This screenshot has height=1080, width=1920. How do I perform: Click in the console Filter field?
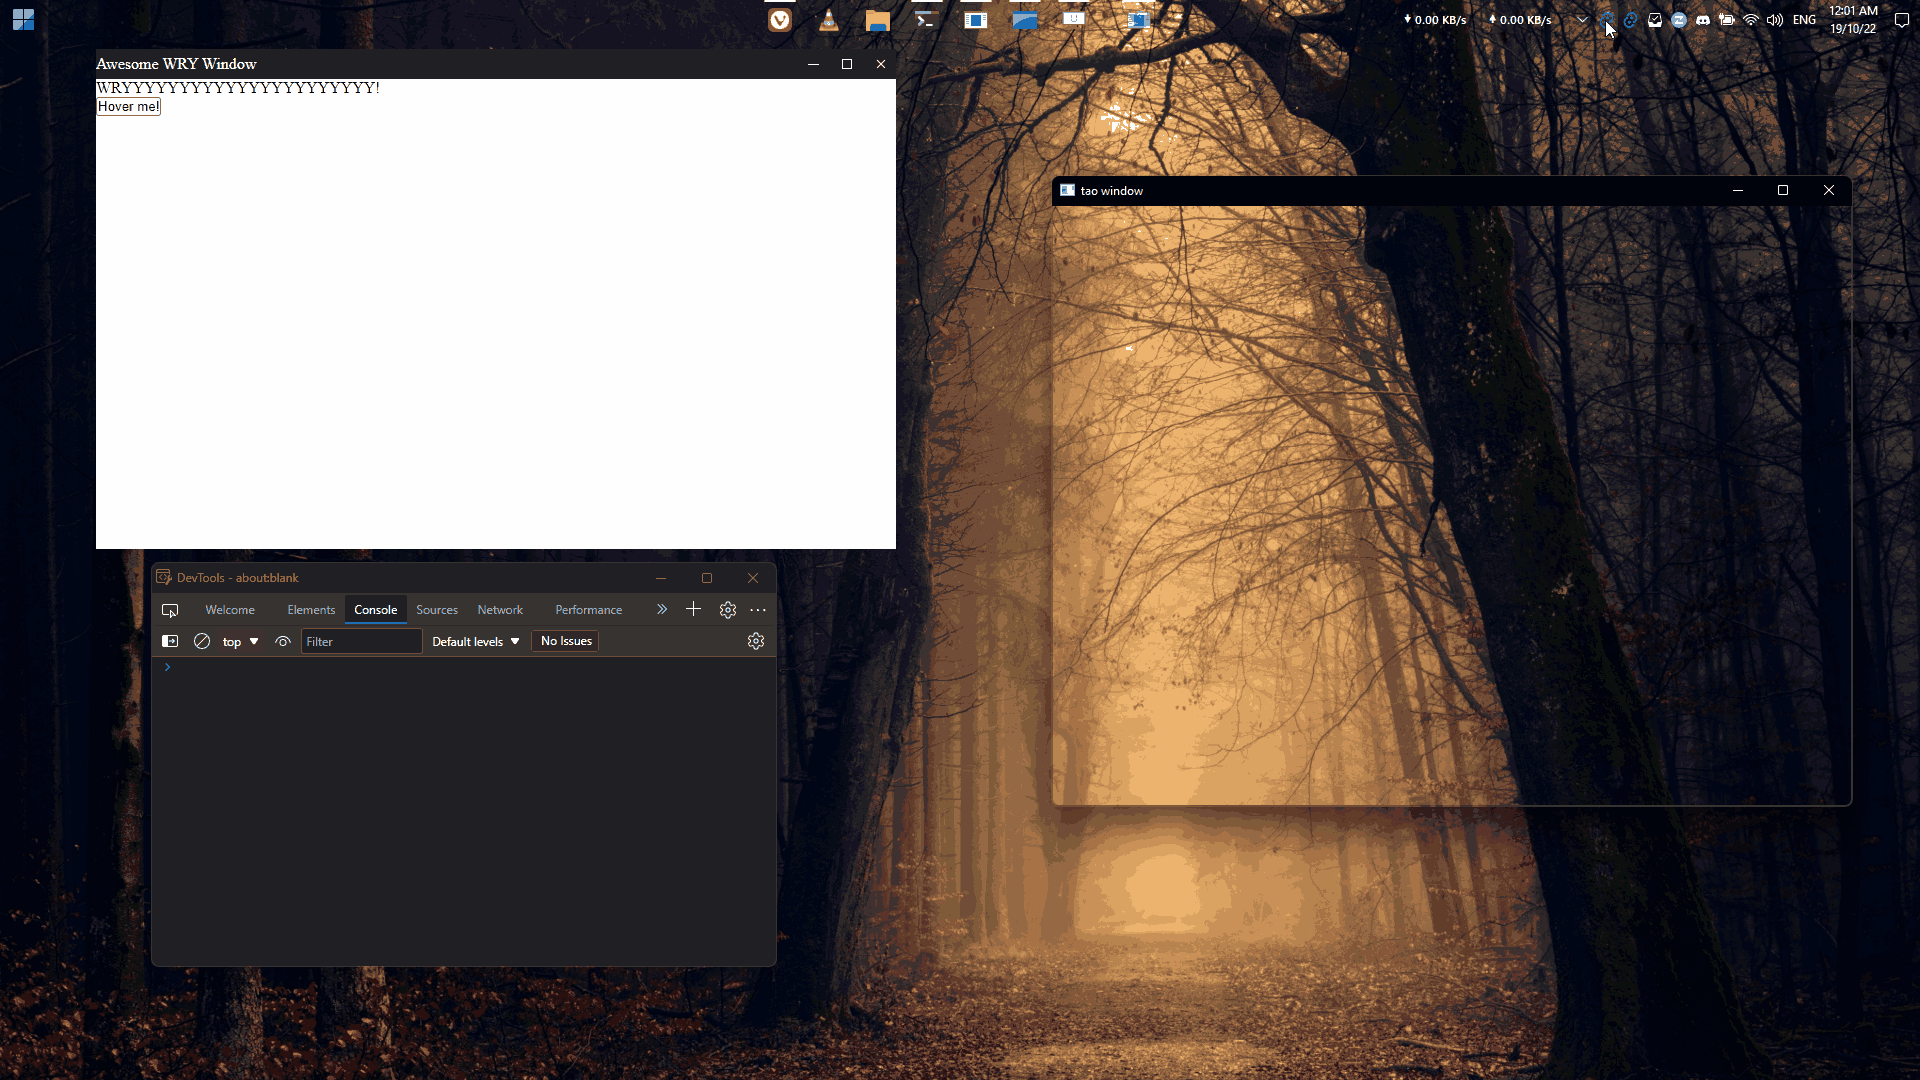(361, 642)
